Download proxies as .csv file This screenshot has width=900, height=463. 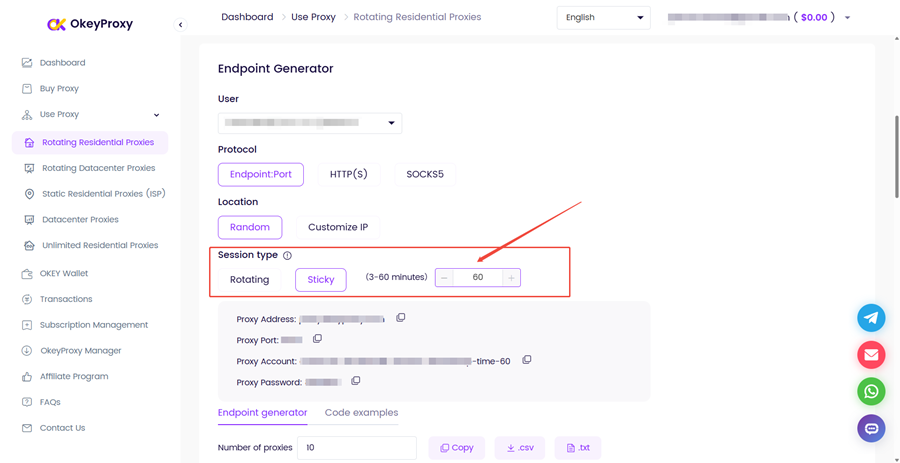coord(519,448)
